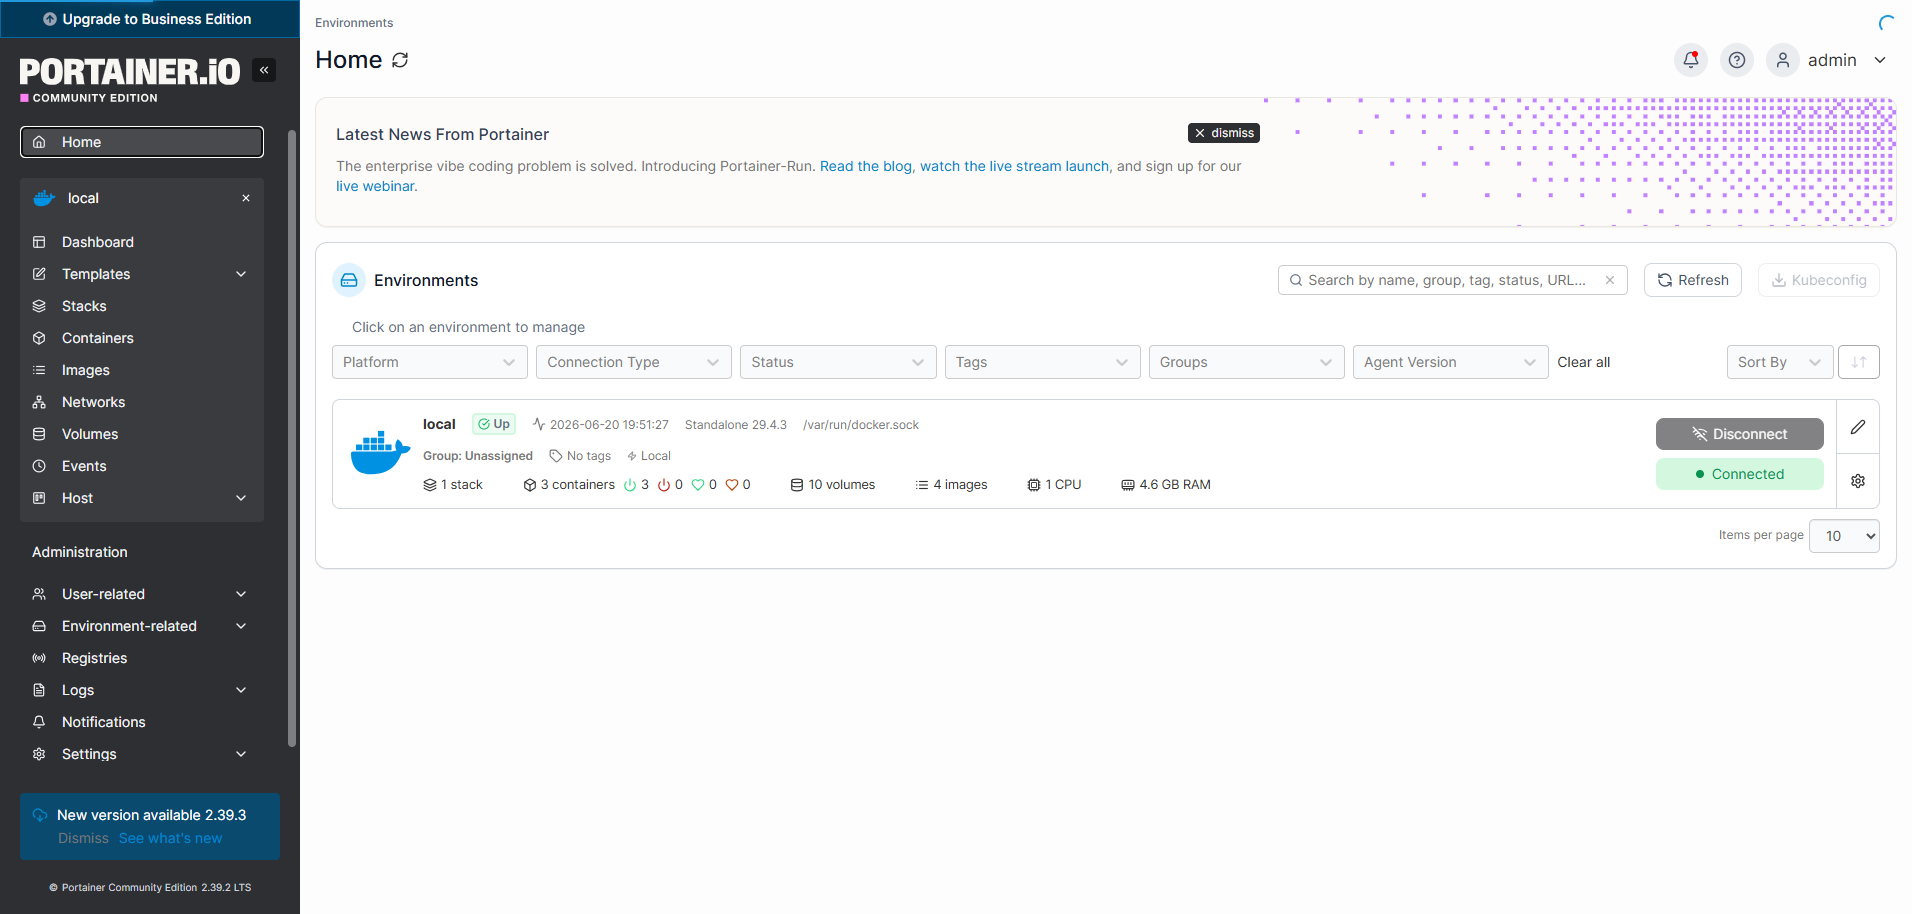This screenshot has height=914, width=1912.
Task: Click the Disconnect button
Action: coord(1740,434)
